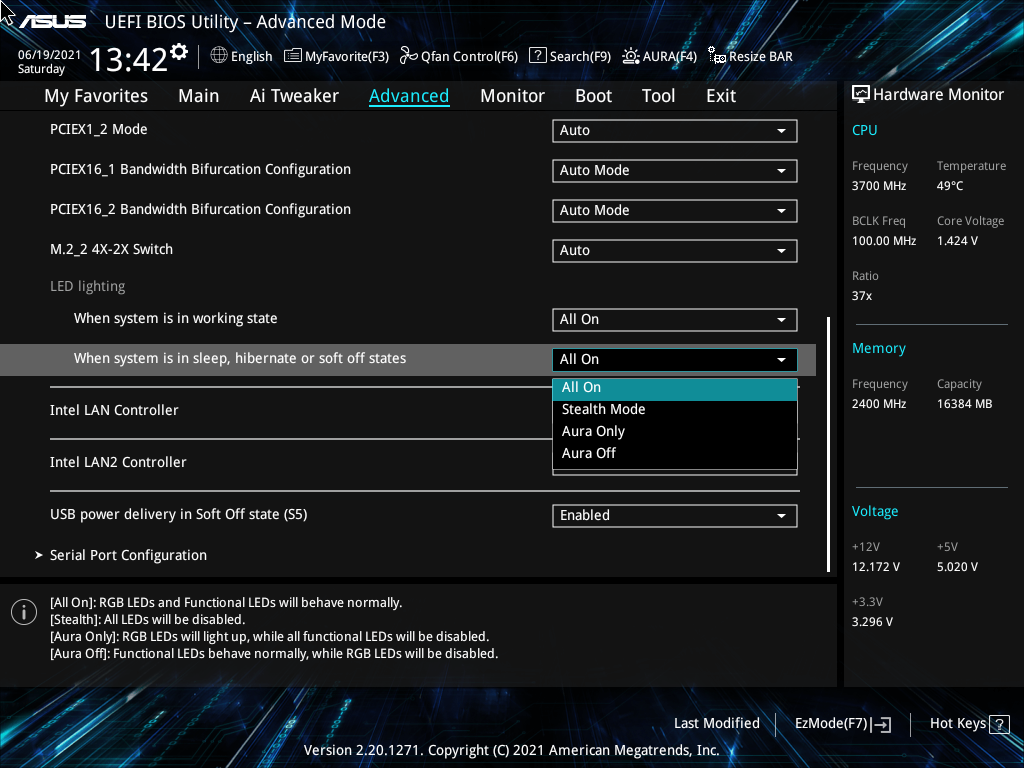Expand Serial Port Configuration
The height and width of the screenshot is (768, 1024).
[x=128, y=555]
